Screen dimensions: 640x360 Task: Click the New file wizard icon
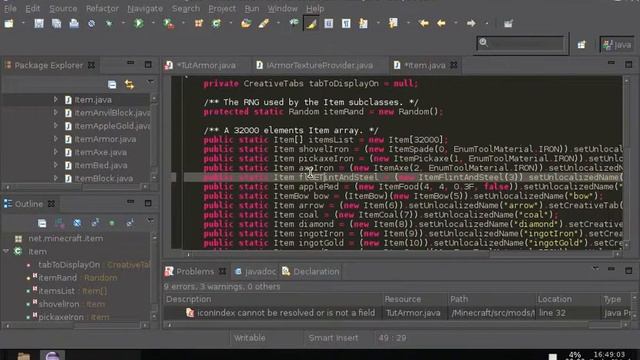click(x=9, y=23)
